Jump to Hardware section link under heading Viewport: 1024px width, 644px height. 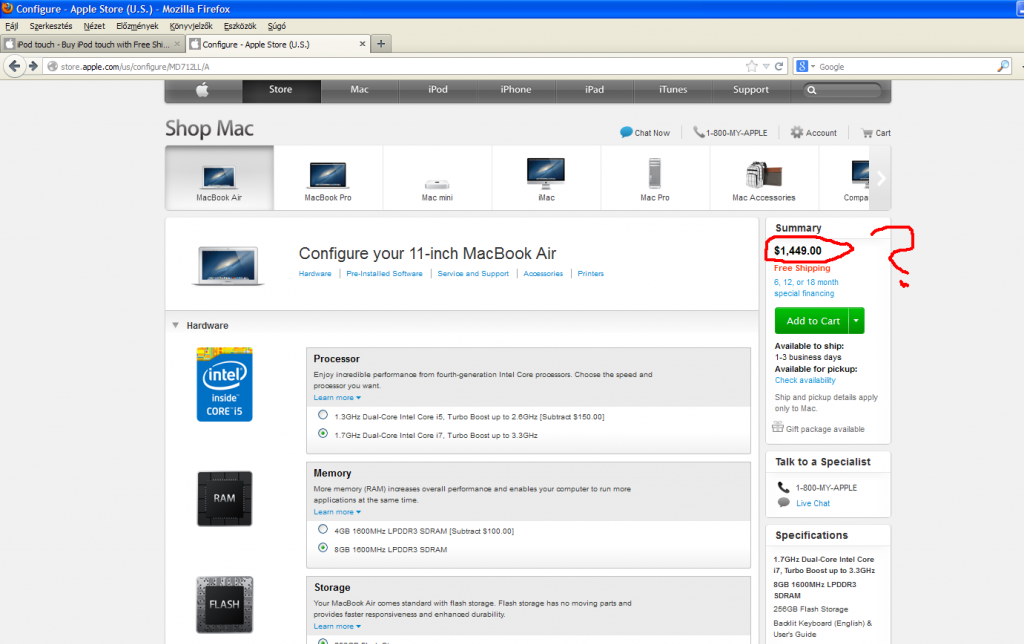click(315, 274)
